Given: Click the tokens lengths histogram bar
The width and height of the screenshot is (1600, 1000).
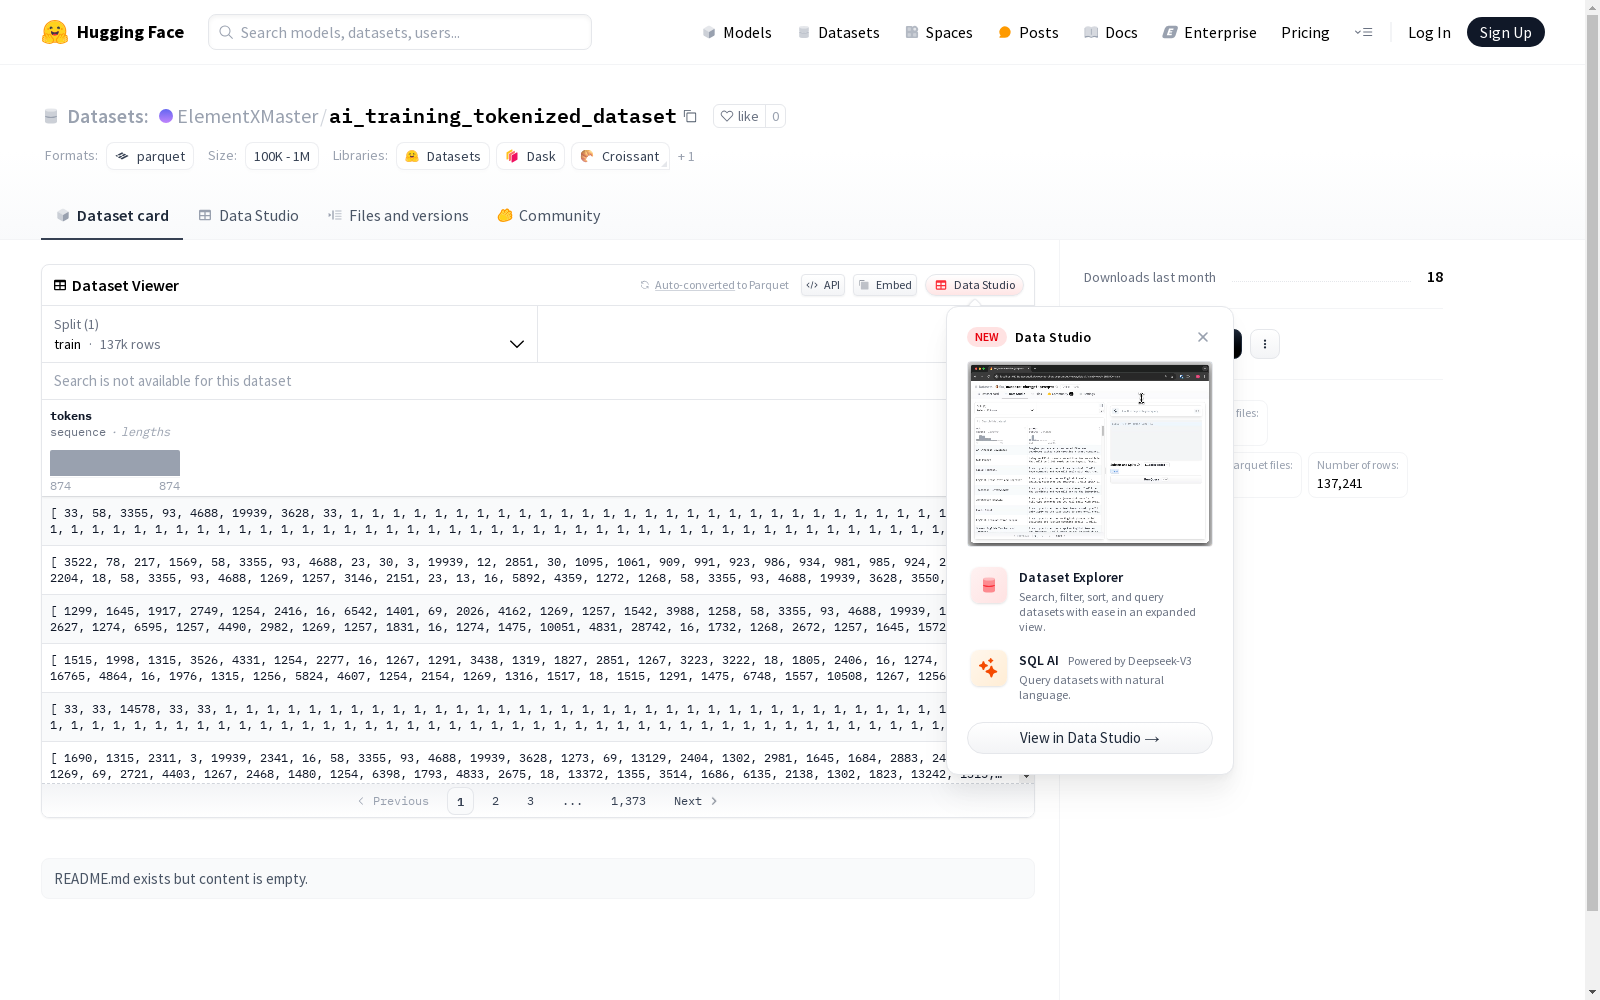Looking at the screenshot, I should pyautogui.click(x=115, y=463).
